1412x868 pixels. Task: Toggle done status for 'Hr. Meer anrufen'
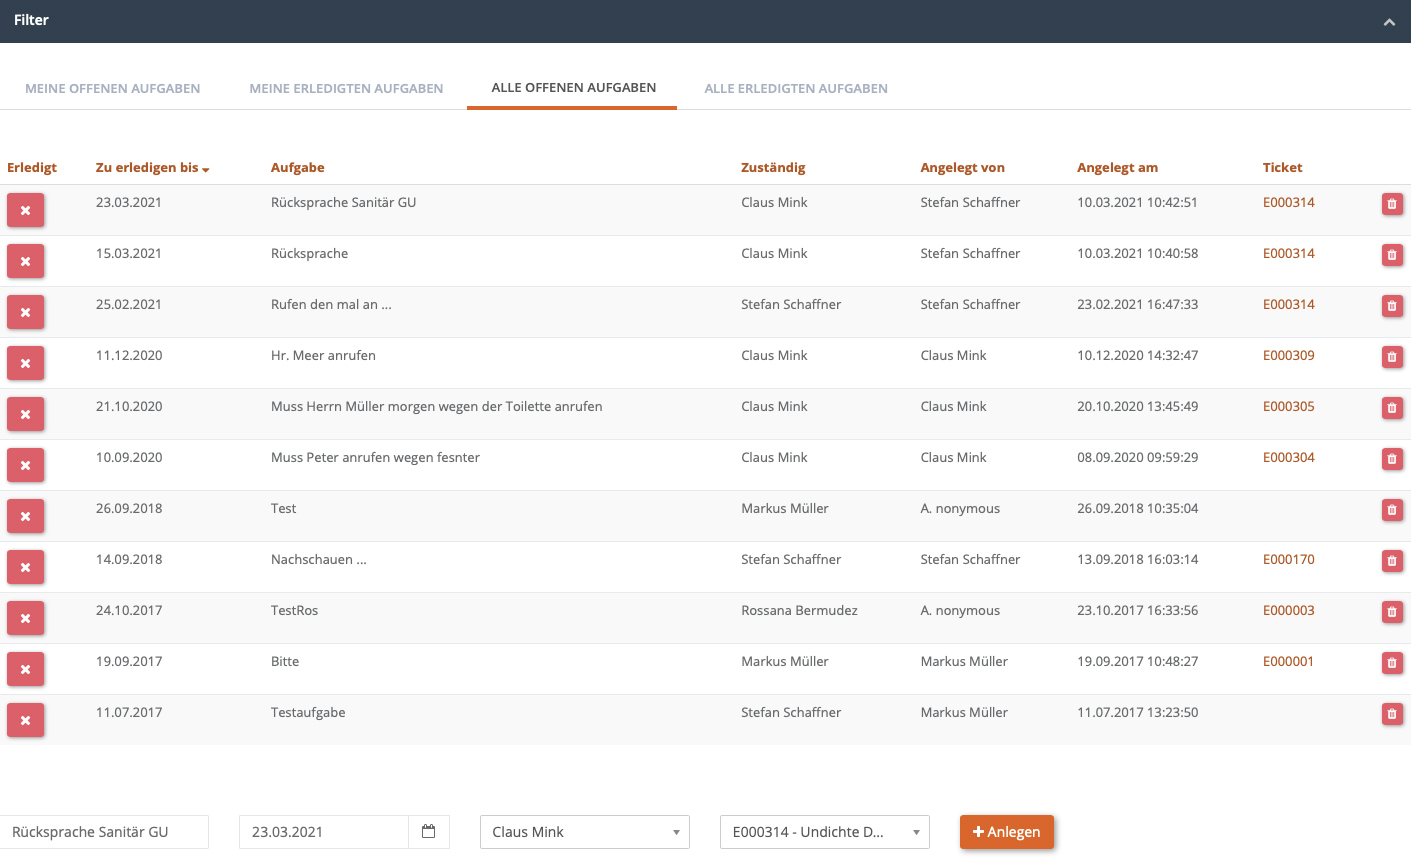pyautogui.click(x=26, y=364)
